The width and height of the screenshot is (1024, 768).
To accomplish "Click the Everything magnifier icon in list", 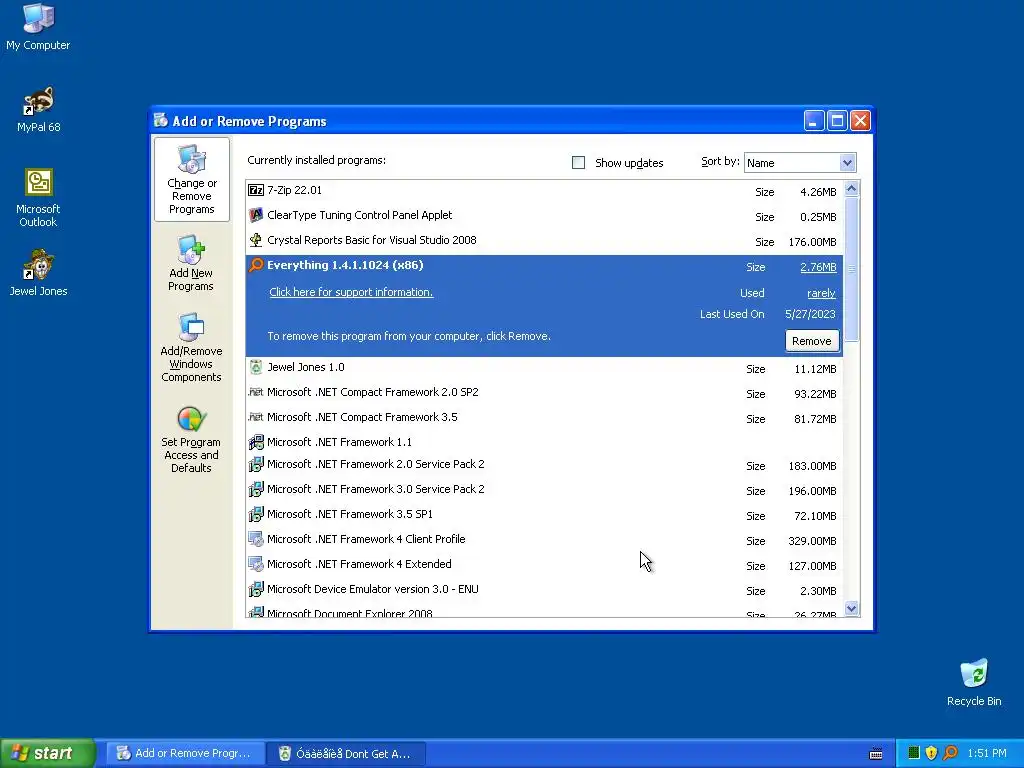I will click(256, 265).
